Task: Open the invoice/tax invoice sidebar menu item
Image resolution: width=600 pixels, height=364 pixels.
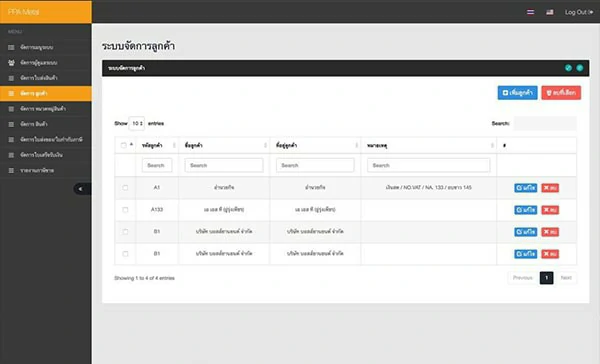Action: [46, 139]
